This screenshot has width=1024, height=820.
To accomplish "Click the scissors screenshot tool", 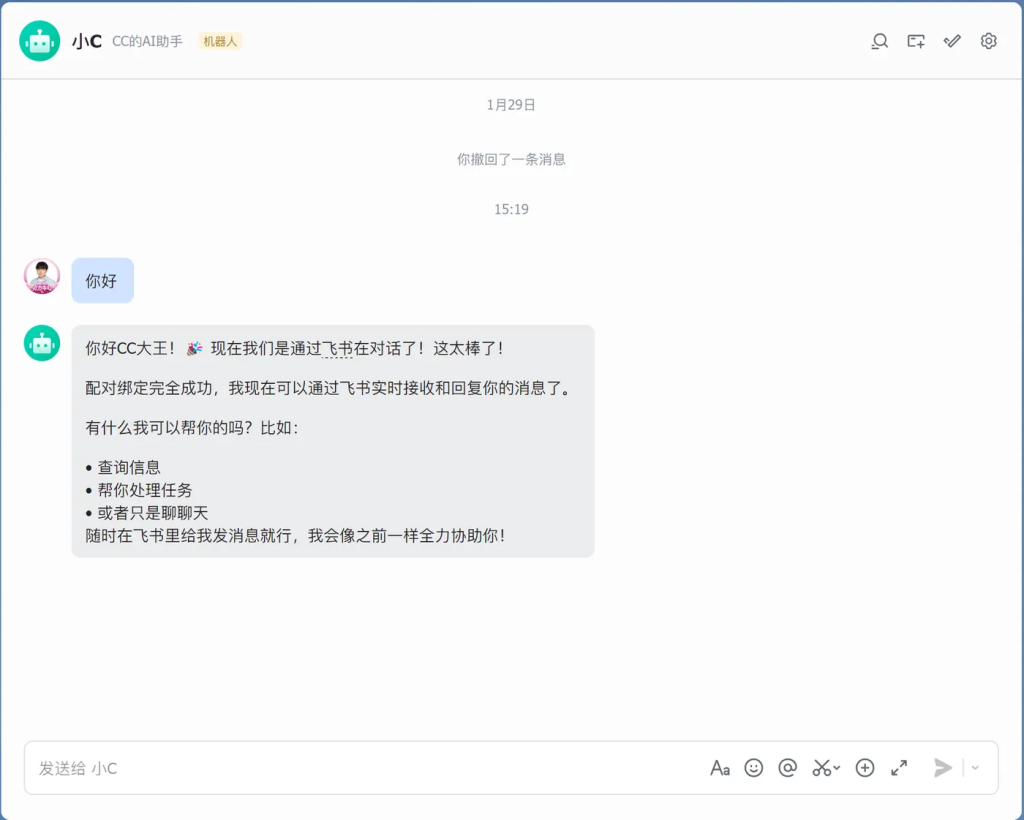I will 821,768.
